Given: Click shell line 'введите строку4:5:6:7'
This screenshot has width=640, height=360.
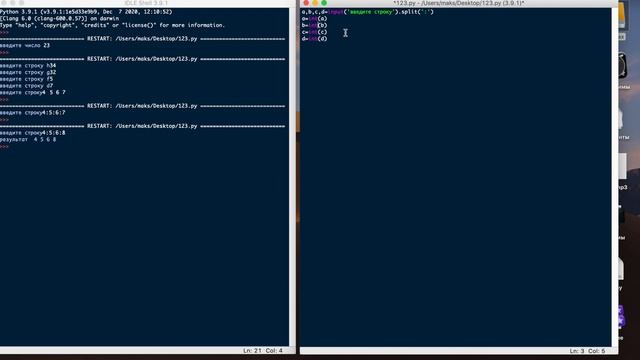Looking at the screenshot, I should 33,112.
